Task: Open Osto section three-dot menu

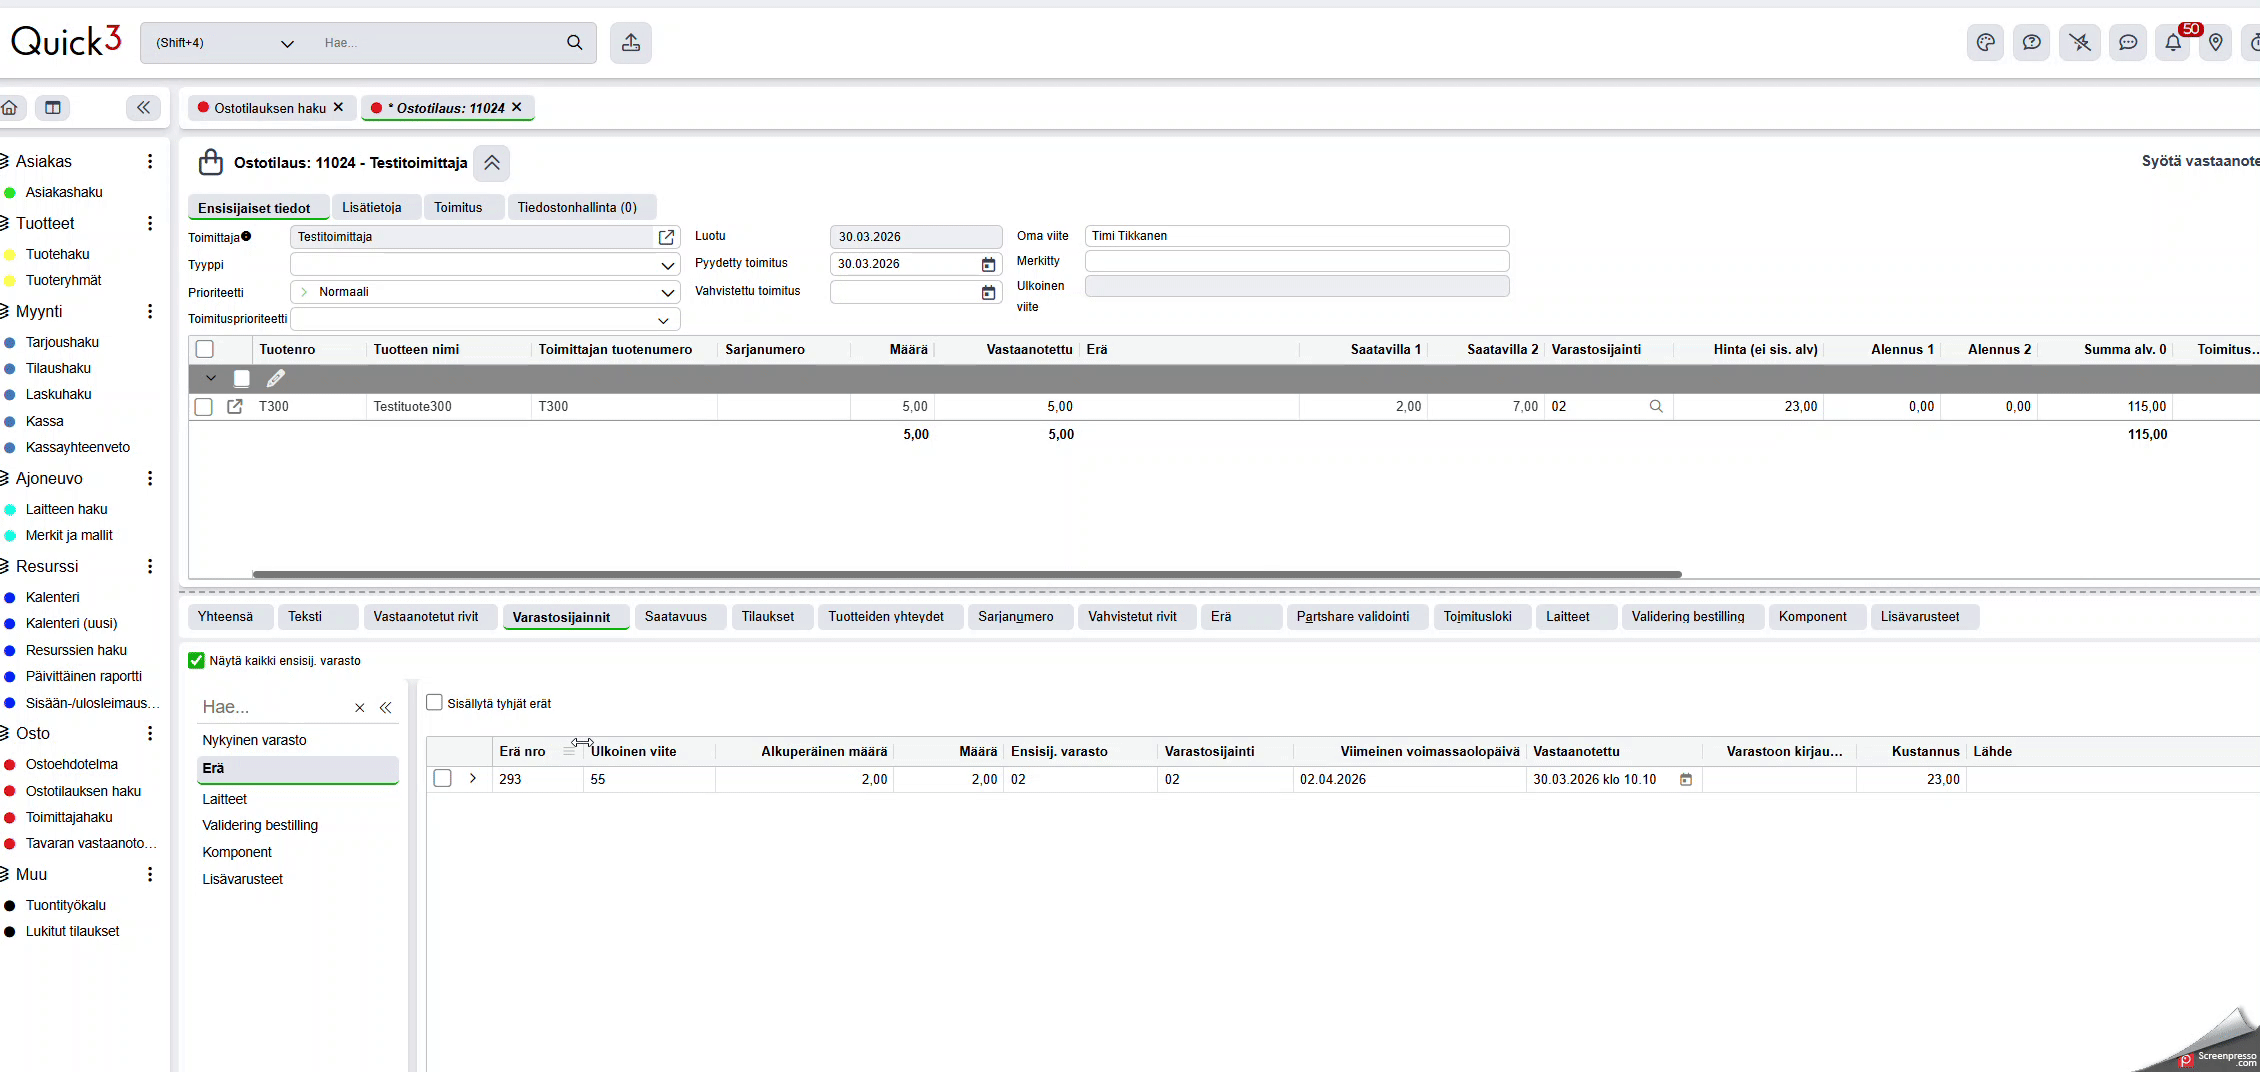Action: tap(150, 733)
